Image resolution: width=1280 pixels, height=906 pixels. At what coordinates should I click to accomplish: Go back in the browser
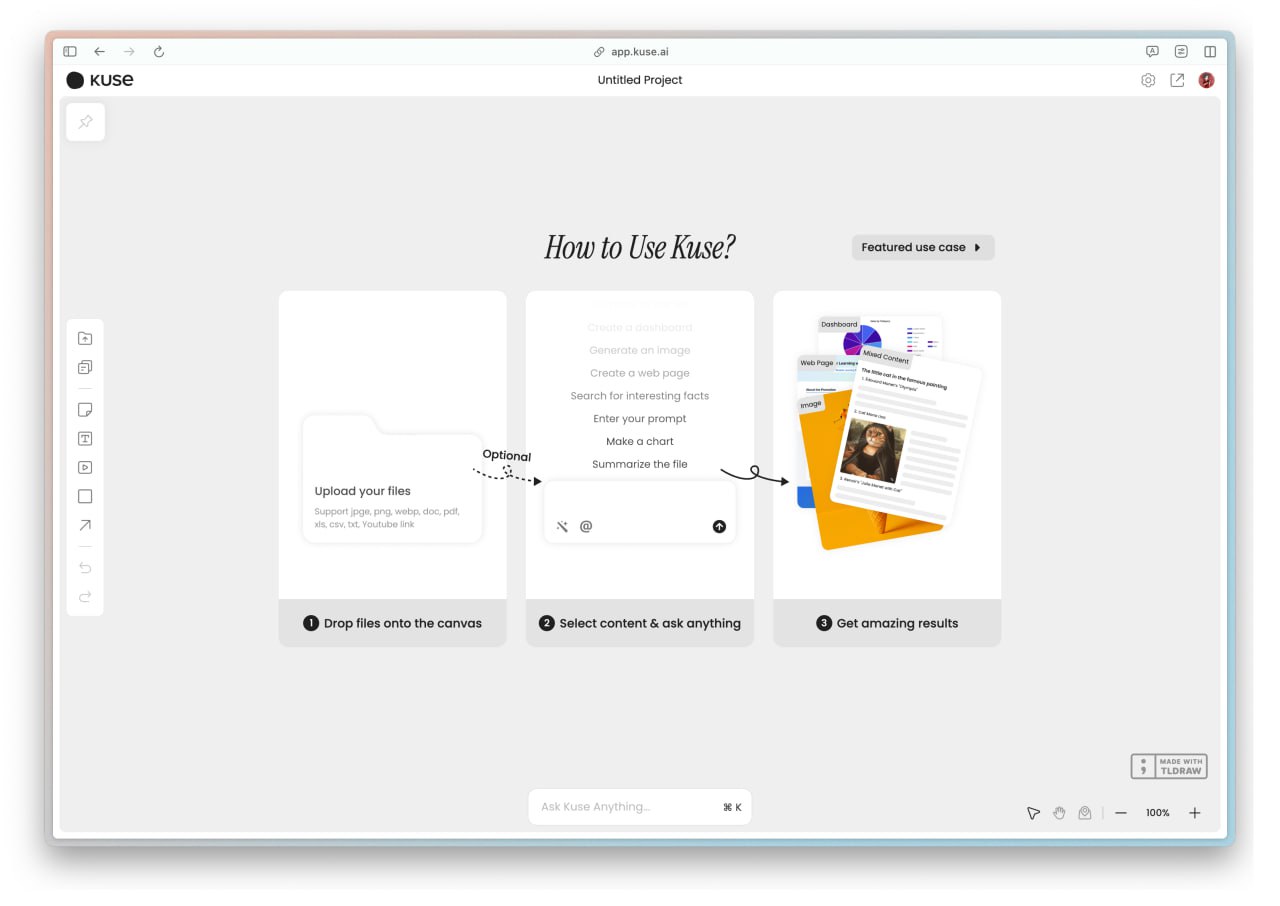[x=99, y=52]
